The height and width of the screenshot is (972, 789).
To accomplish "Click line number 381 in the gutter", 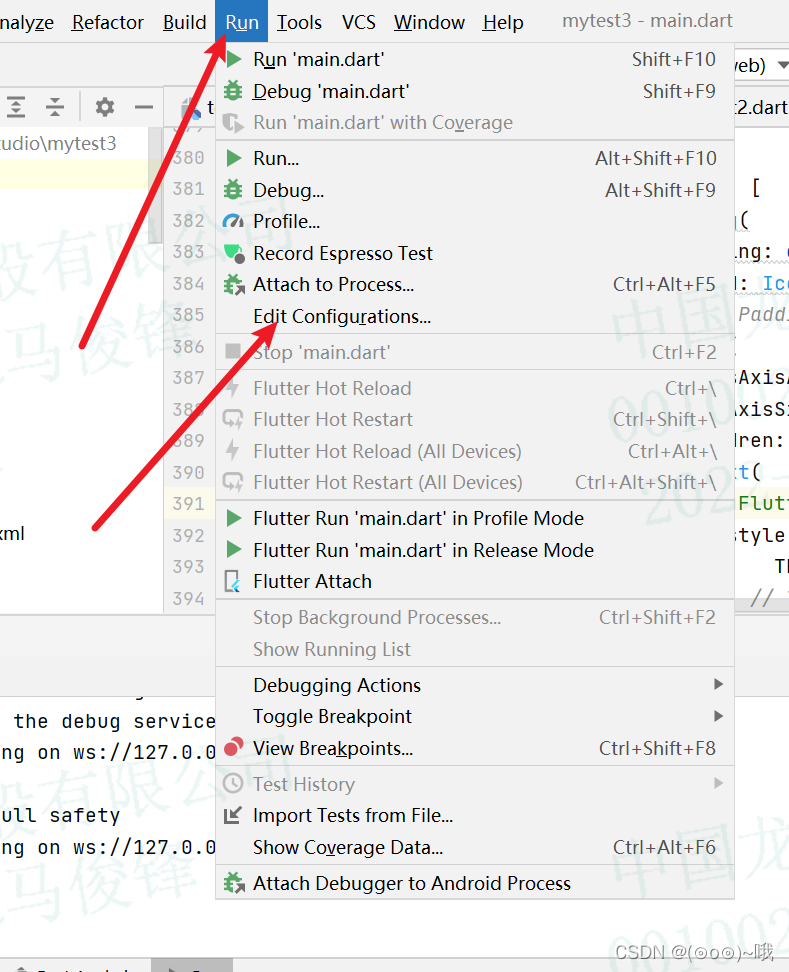I will coord(188,188).
